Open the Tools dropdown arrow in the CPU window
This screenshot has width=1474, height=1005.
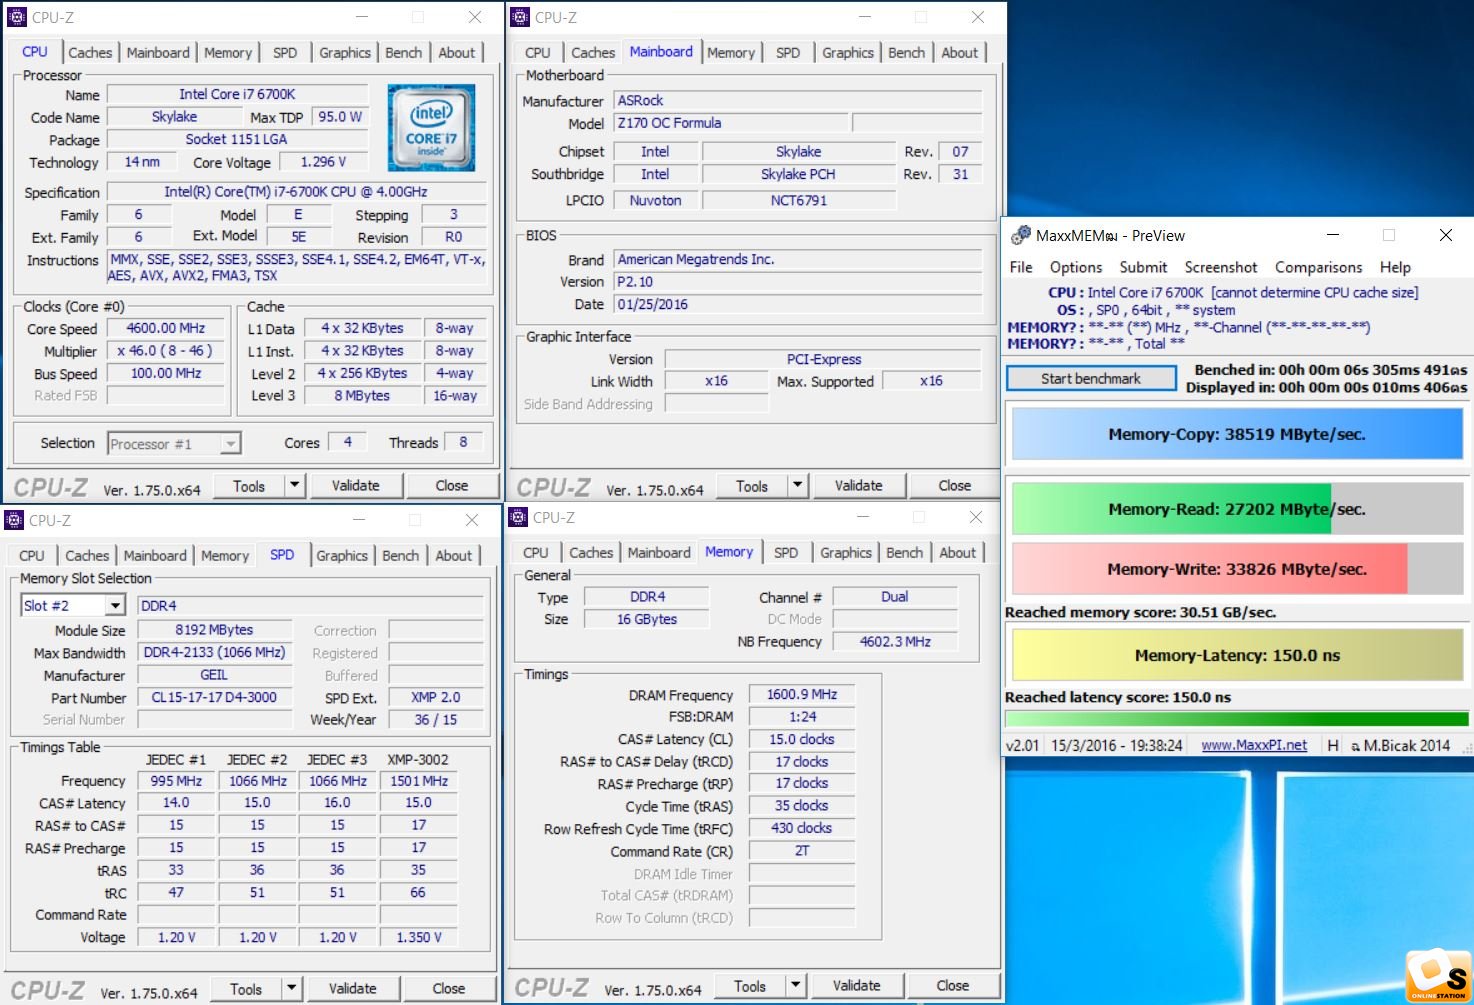click(x=294, y=486)
